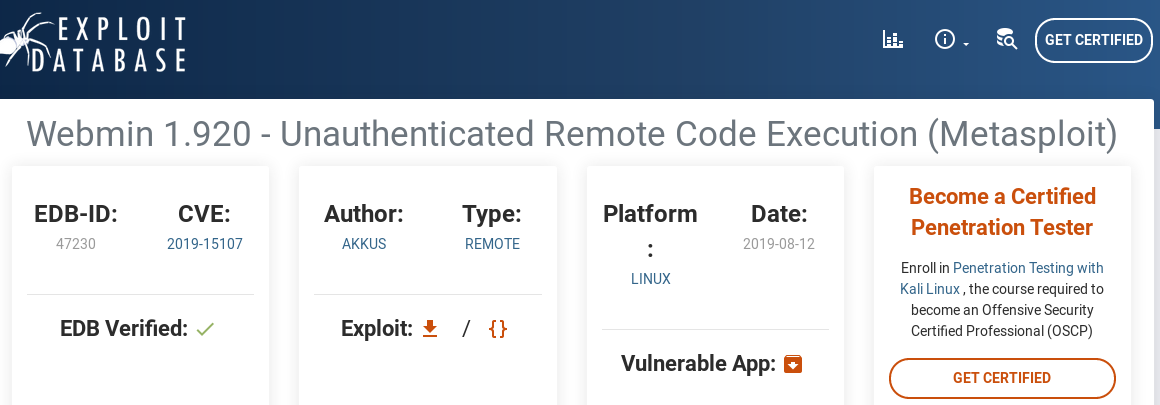Click orange-outlined GET CERTIFIED button in sidebar
The height and width of the screenshot is (405, 1160).
[1002, 378]
